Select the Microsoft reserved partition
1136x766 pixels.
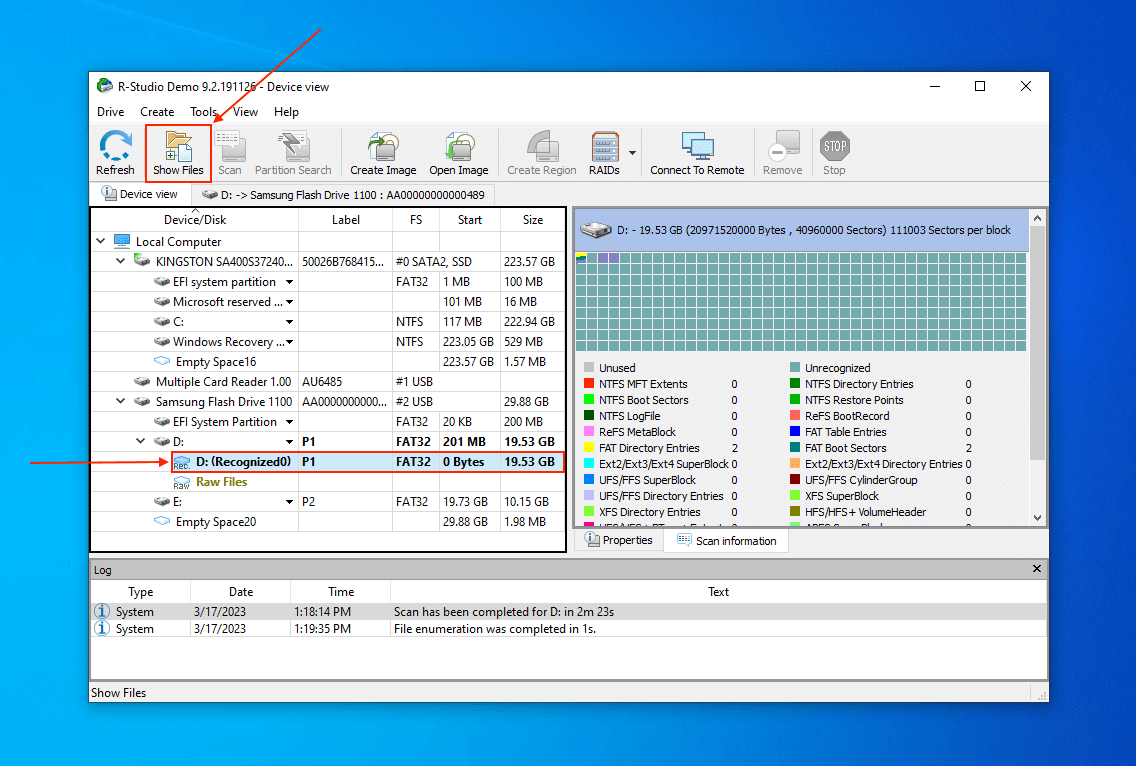328,301
